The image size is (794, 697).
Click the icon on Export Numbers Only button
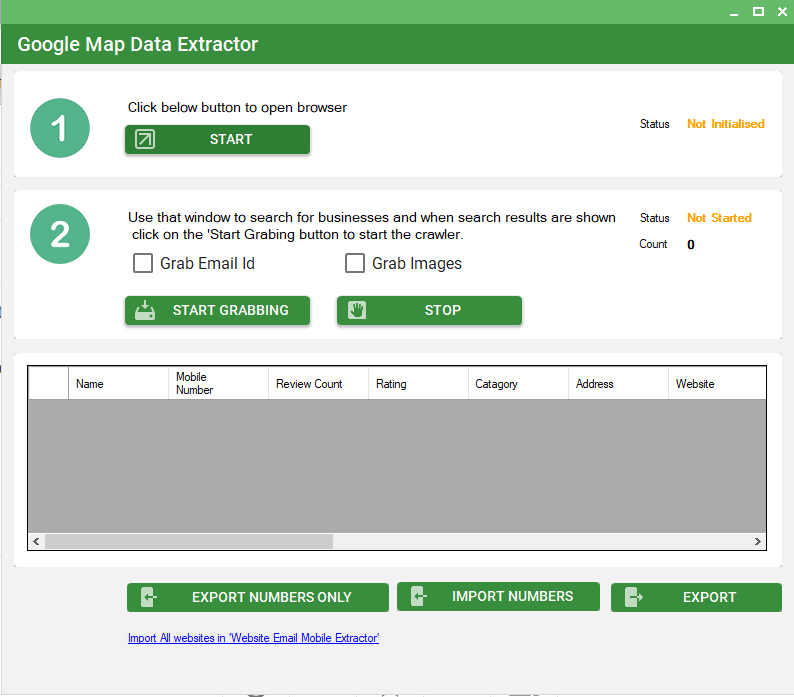[x=149, y=597]
